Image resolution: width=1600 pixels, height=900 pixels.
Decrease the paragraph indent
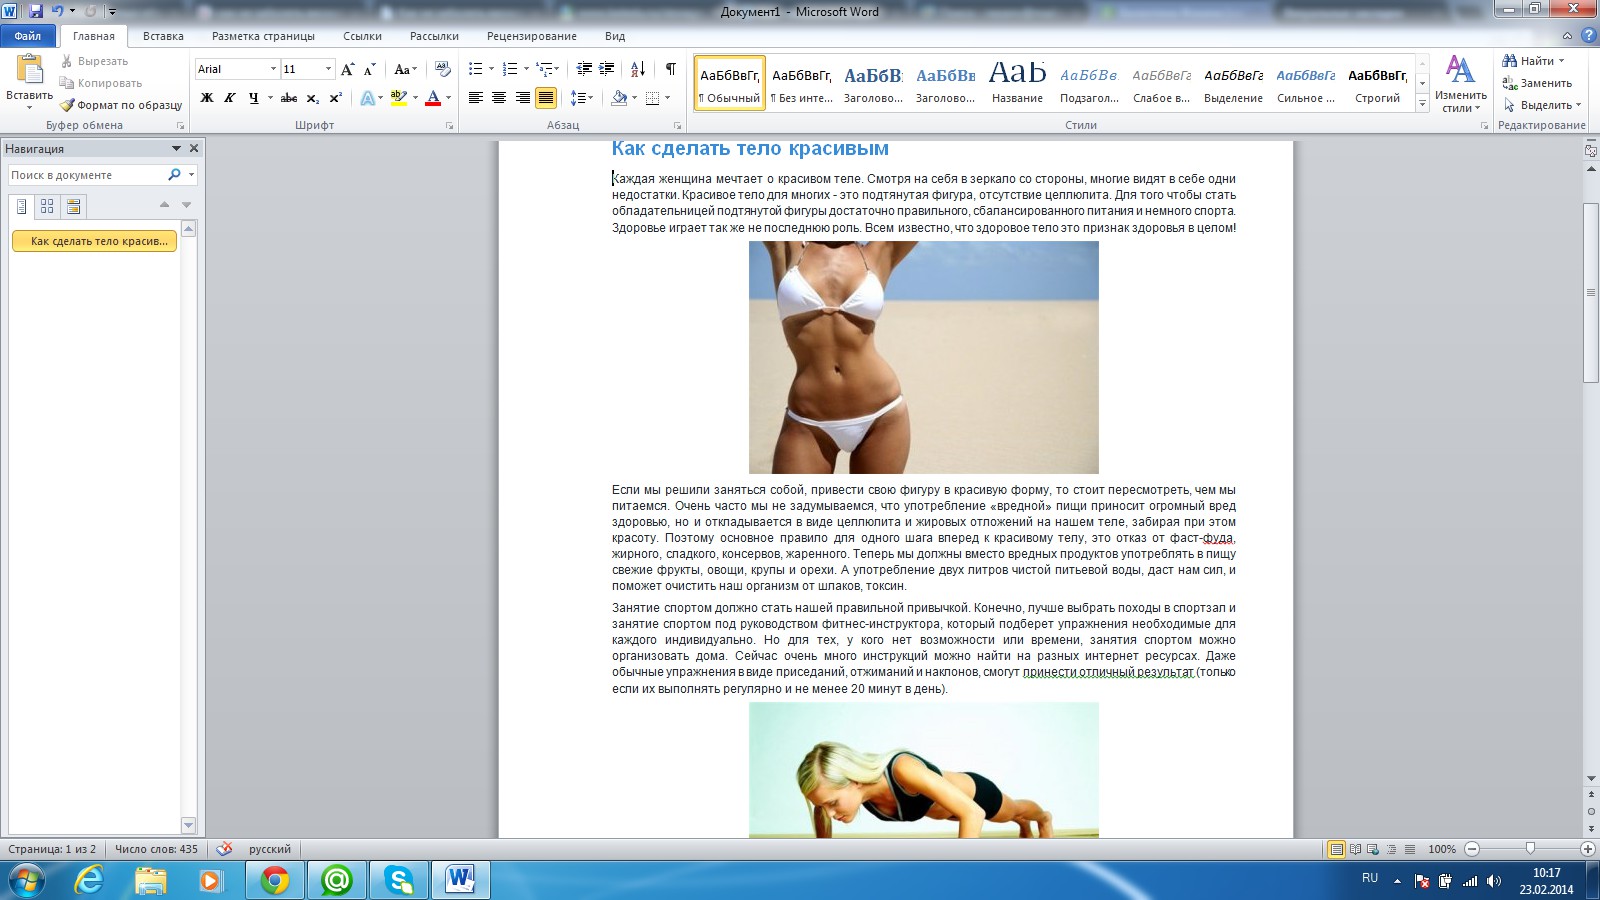click(584, 69)
